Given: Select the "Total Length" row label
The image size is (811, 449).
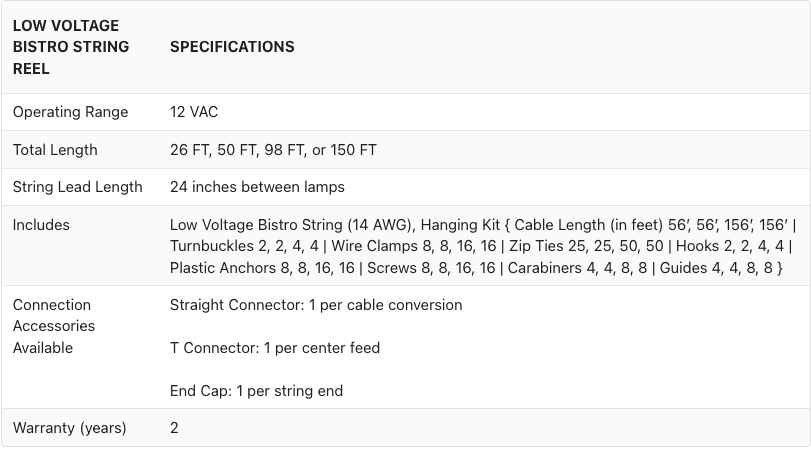Looking at the screenshot, I should point(55,150).
